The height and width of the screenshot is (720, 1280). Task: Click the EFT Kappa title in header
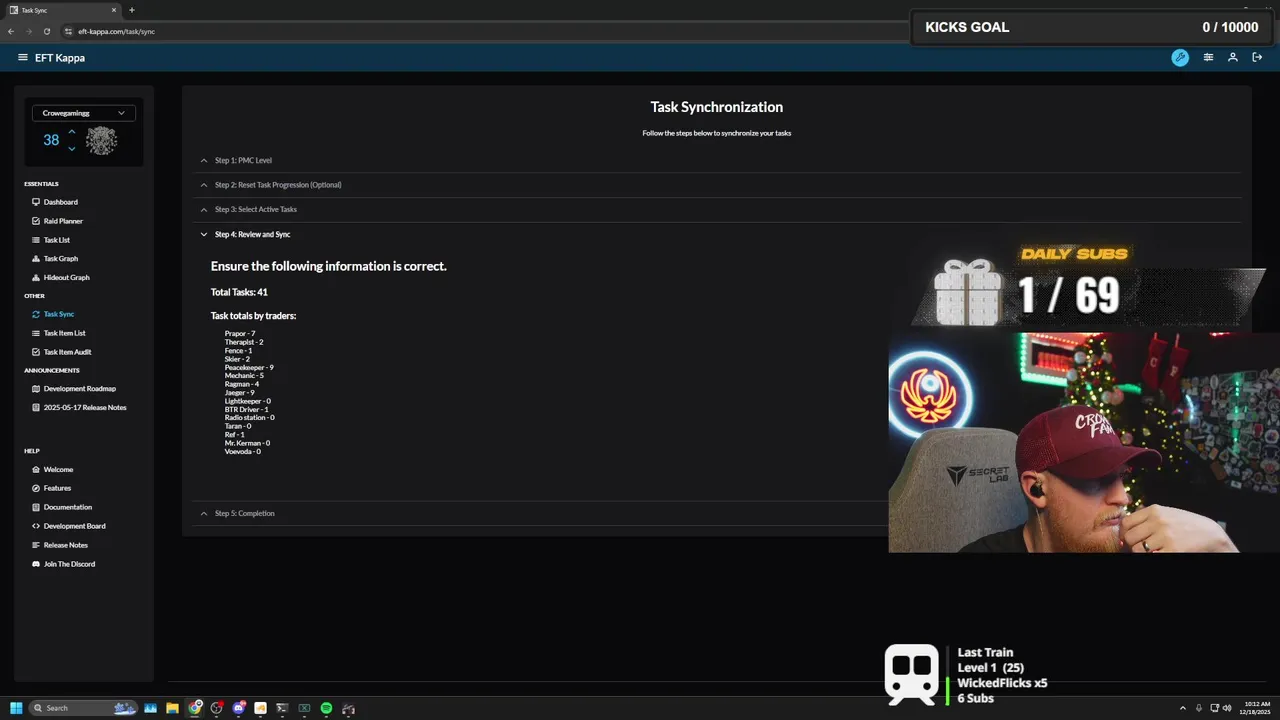click(x=60, y=58)
